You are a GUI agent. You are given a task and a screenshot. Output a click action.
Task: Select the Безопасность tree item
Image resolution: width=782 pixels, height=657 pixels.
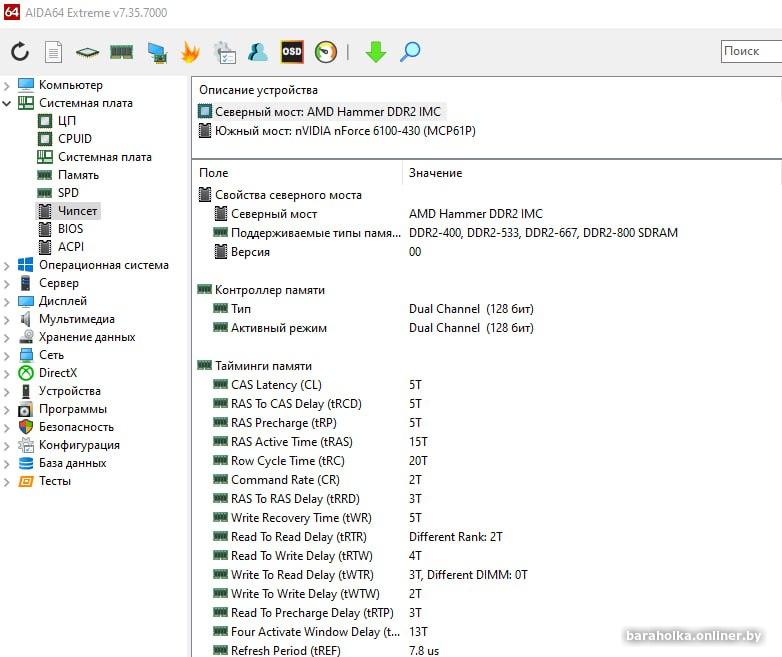point(76,427)
